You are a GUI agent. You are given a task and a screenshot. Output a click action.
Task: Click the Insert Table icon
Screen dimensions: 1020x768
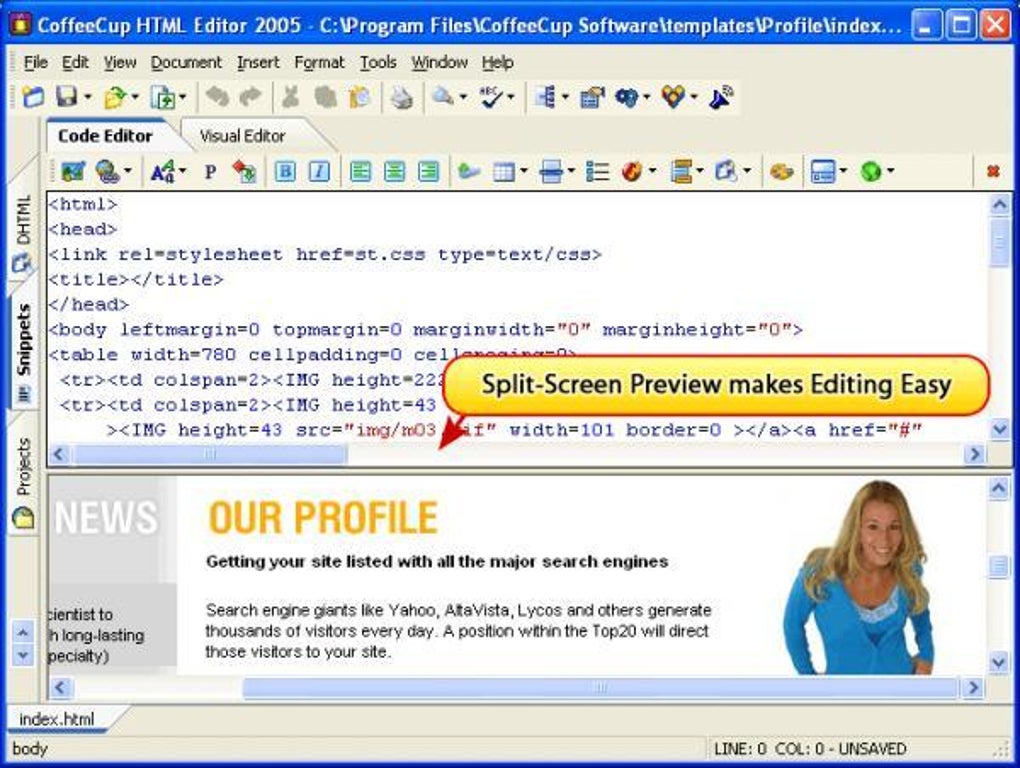tap(504, 172)
